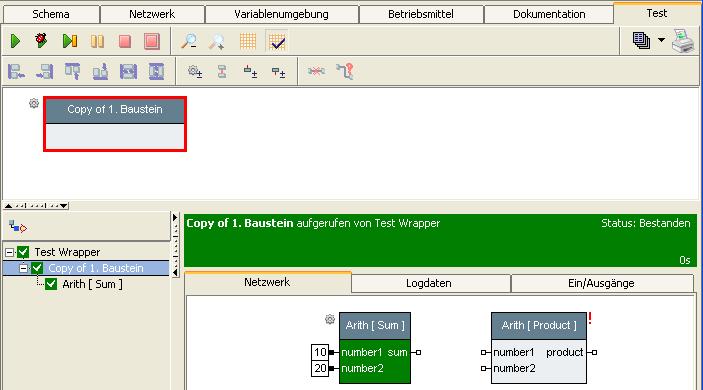Click the red exclamation mark on Arith Product

[590, 318]
